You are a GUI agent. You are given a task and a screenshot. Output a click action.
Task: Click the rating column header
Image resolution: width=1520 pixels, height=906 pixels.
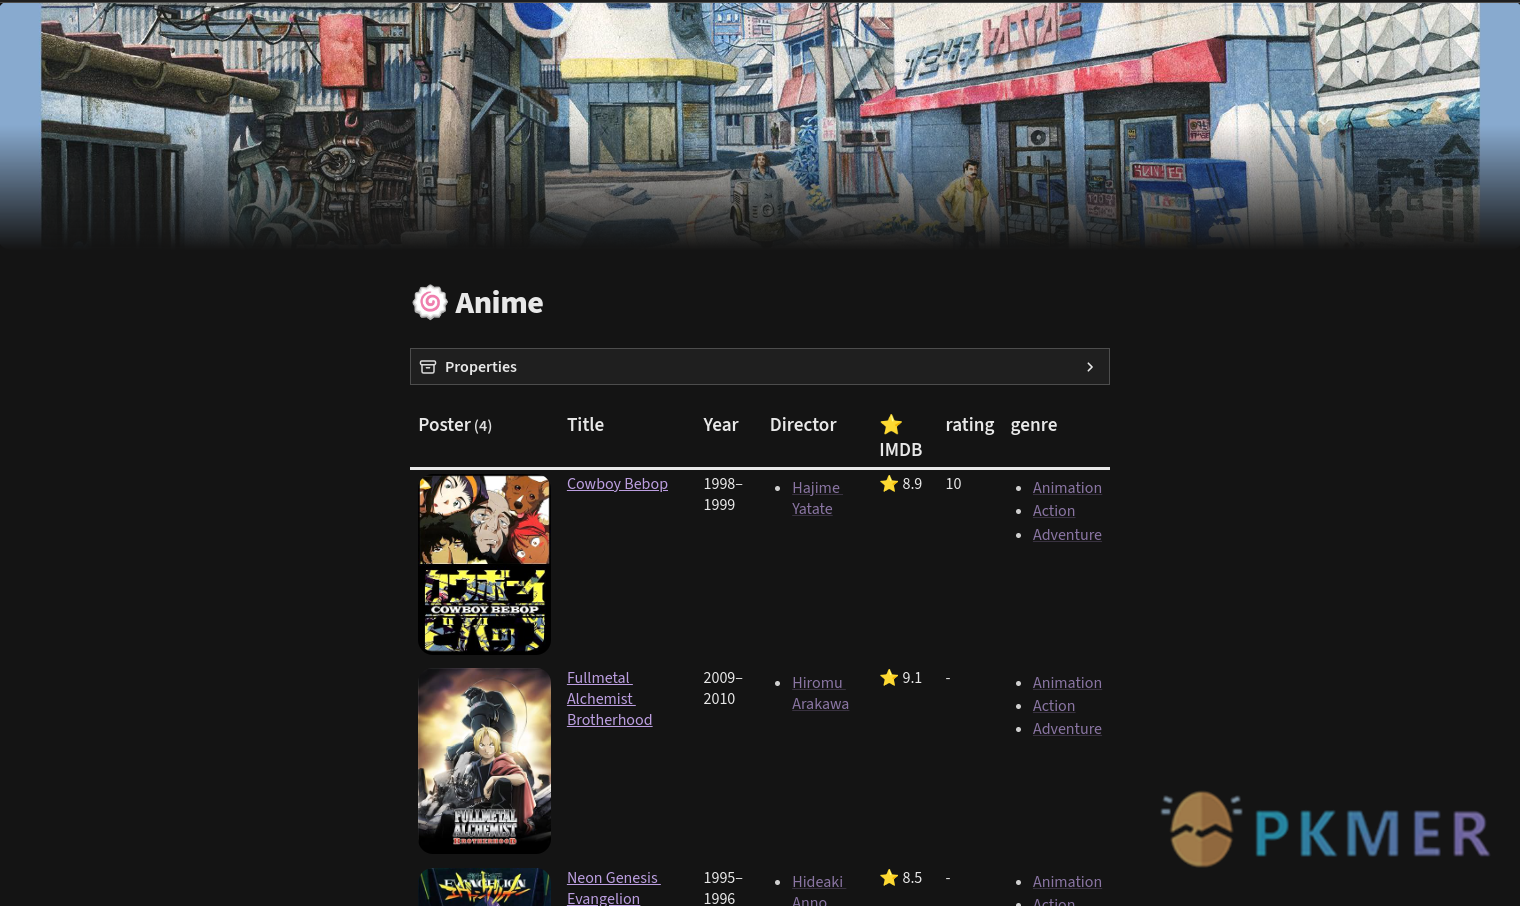click(969, 425)
